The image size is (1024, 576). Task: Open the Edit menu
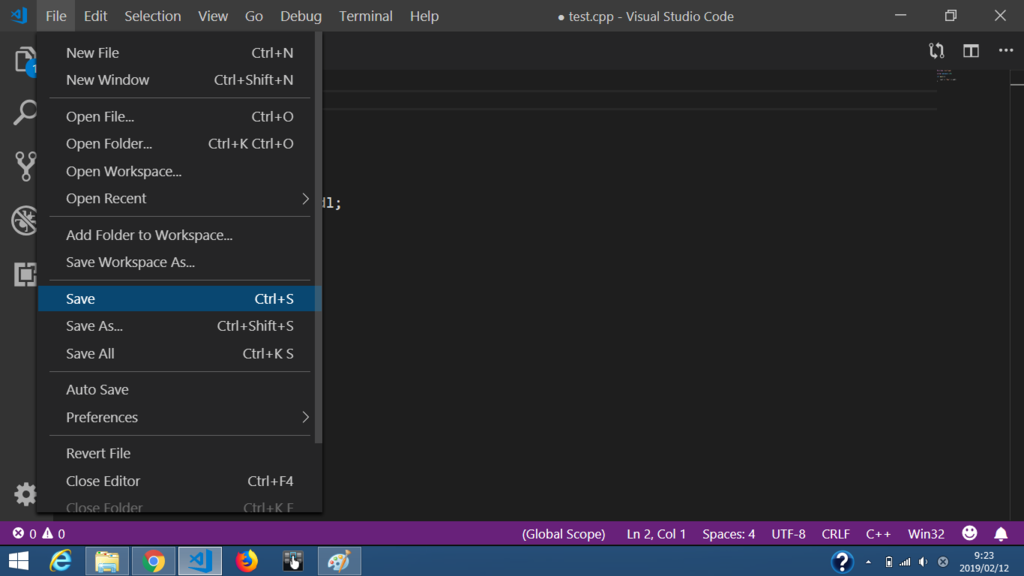click(x=95, y=16)
